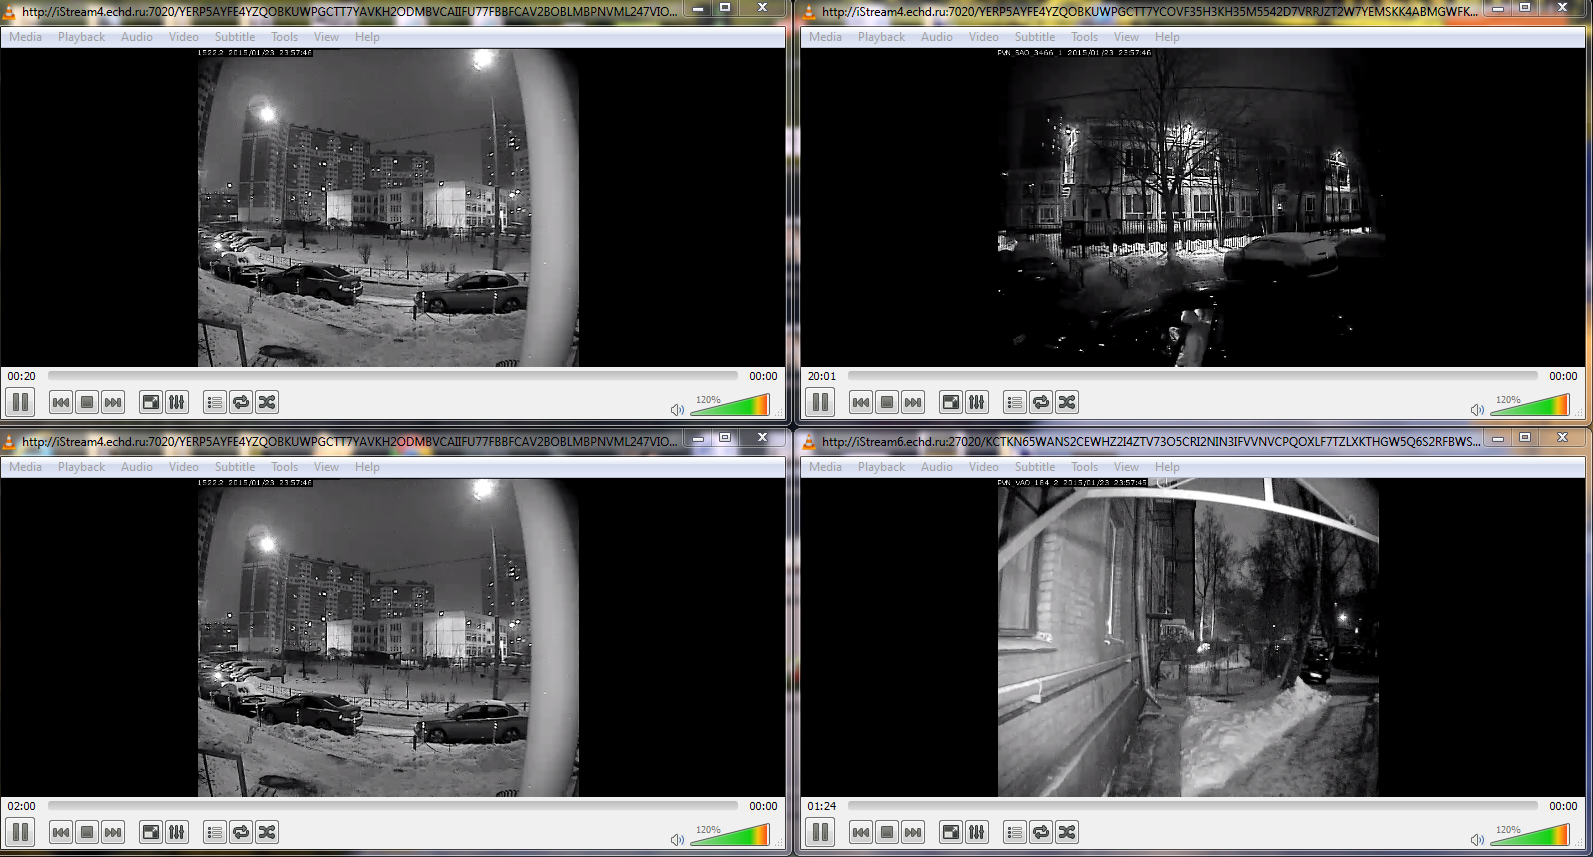Open the Media menu in bottom-left window
The height and width of the screenshot is (857, 1593).
click(x=26, y=467)
